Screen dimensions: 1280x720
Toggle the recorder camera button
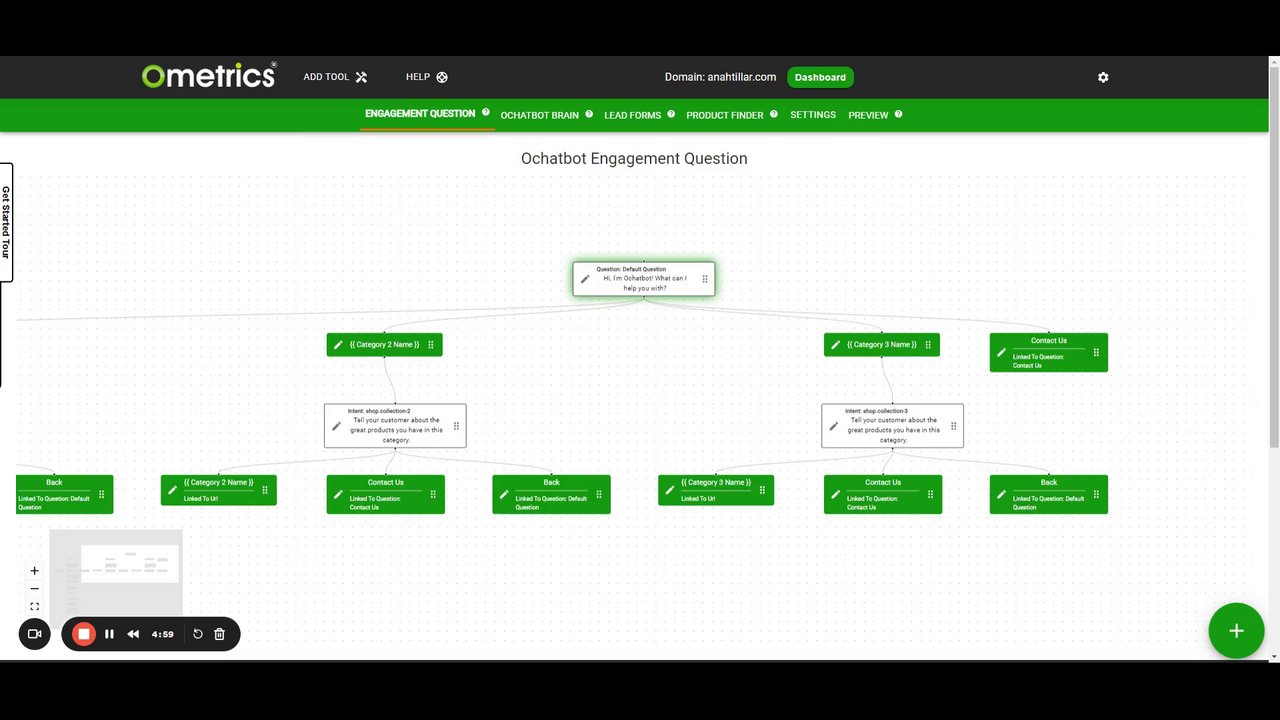34,634
